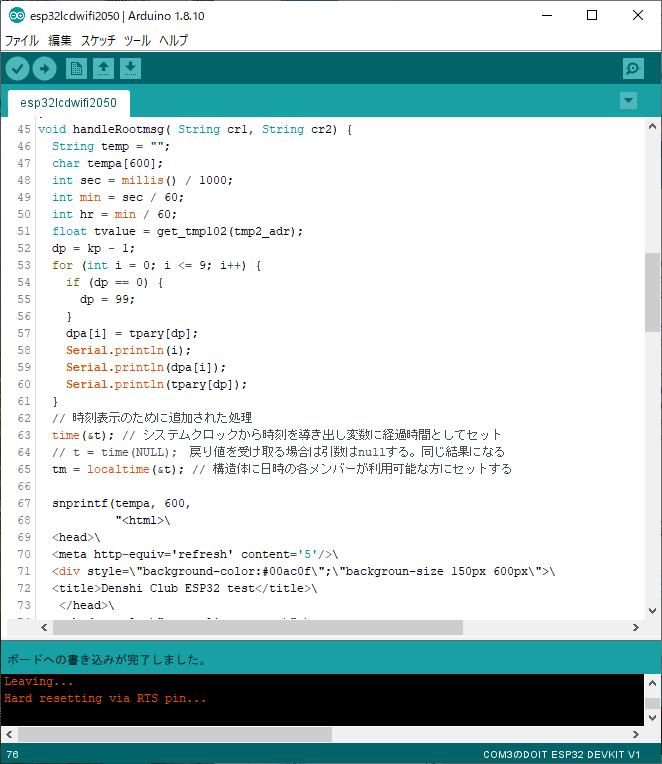
Task: Open the ツール menu
Action: point(137,41)
